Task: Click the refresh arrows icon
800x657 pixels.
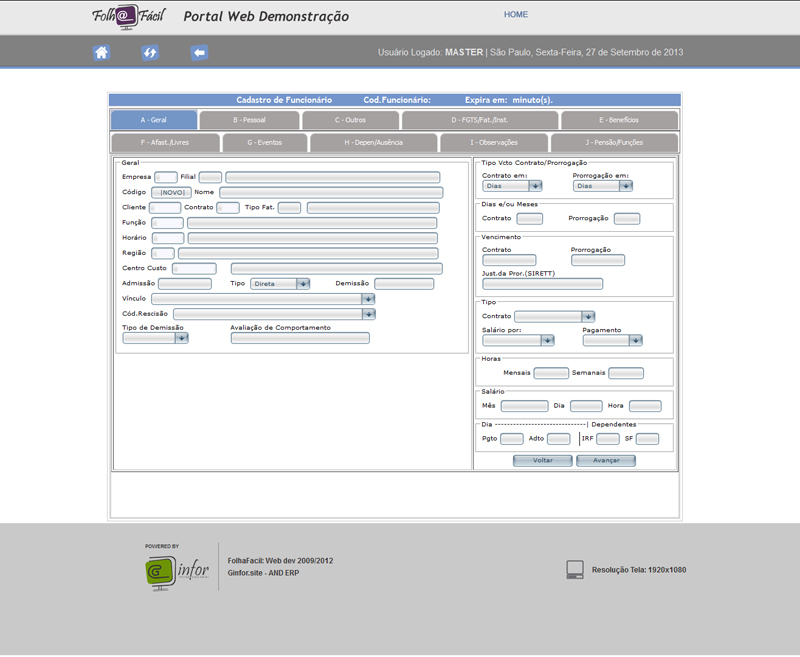Action: click(x=150, y=53)
